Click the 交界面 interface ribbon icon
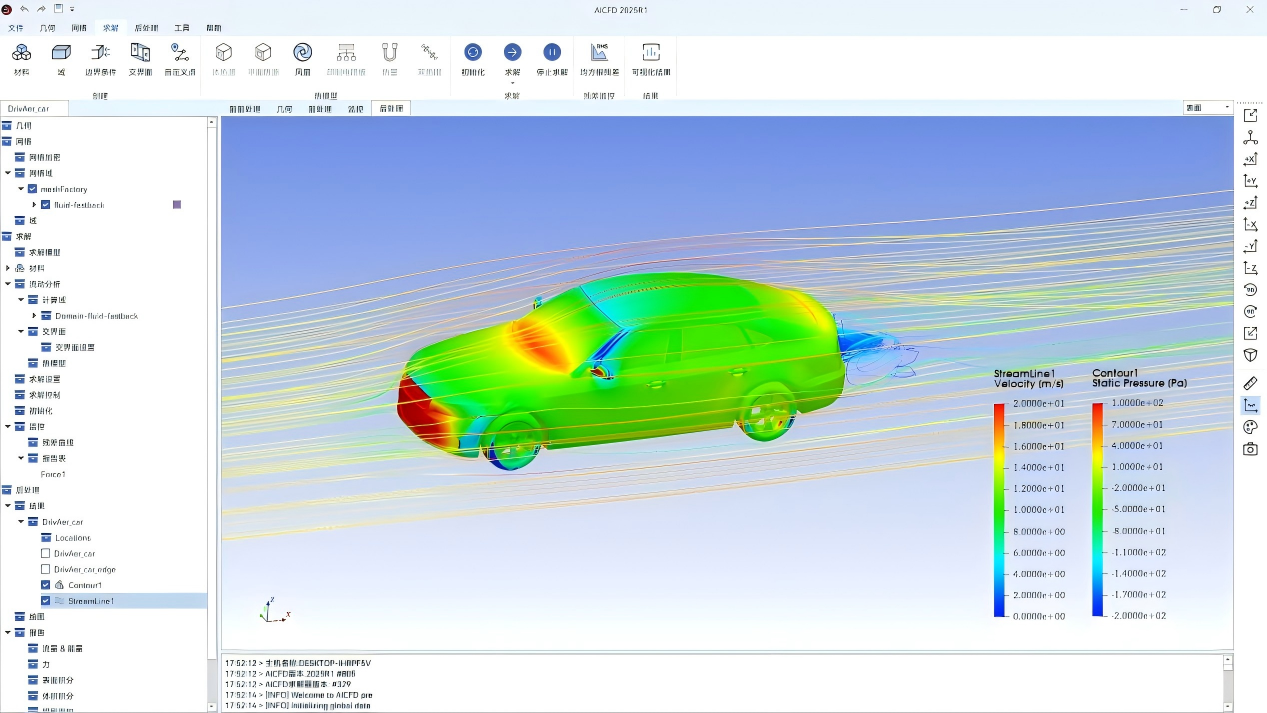The height and width of the screenshot is (713, 1267). [140, 52]
